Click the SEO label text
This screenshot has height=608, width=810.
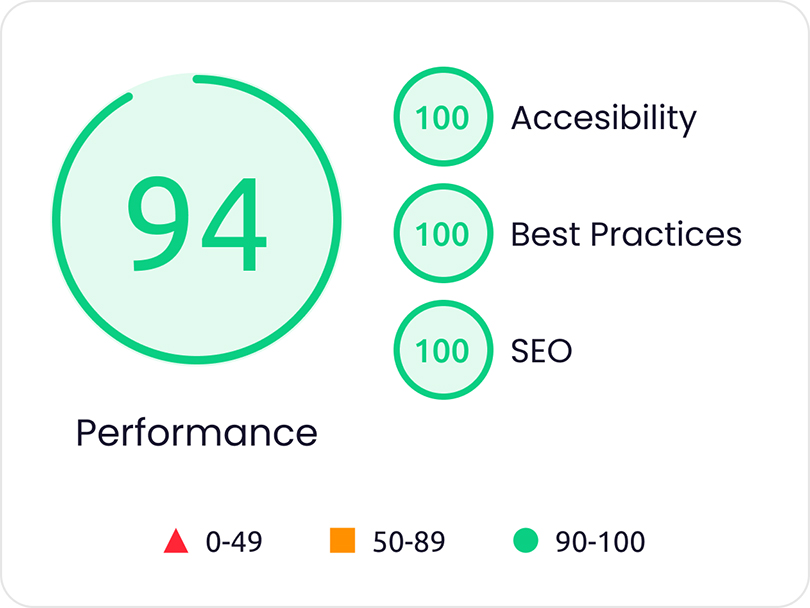541,351
